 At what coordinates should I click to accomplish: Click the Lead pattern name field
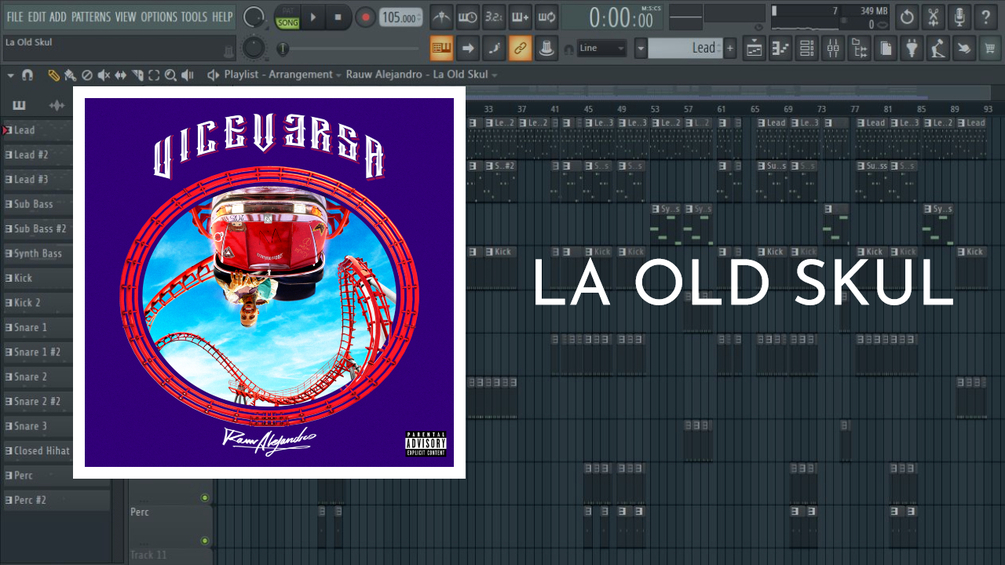pos(685,48)
